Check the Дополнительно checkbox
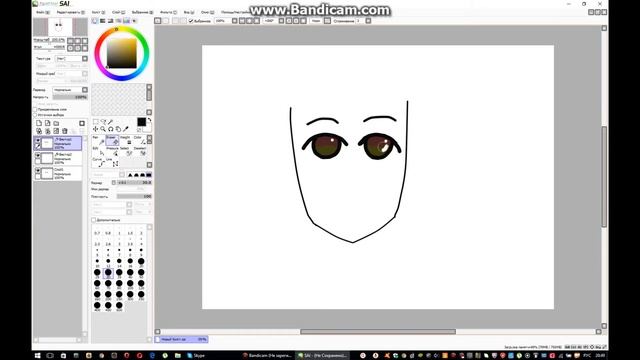Screen dimensions: 640x360 click(94, 220)
